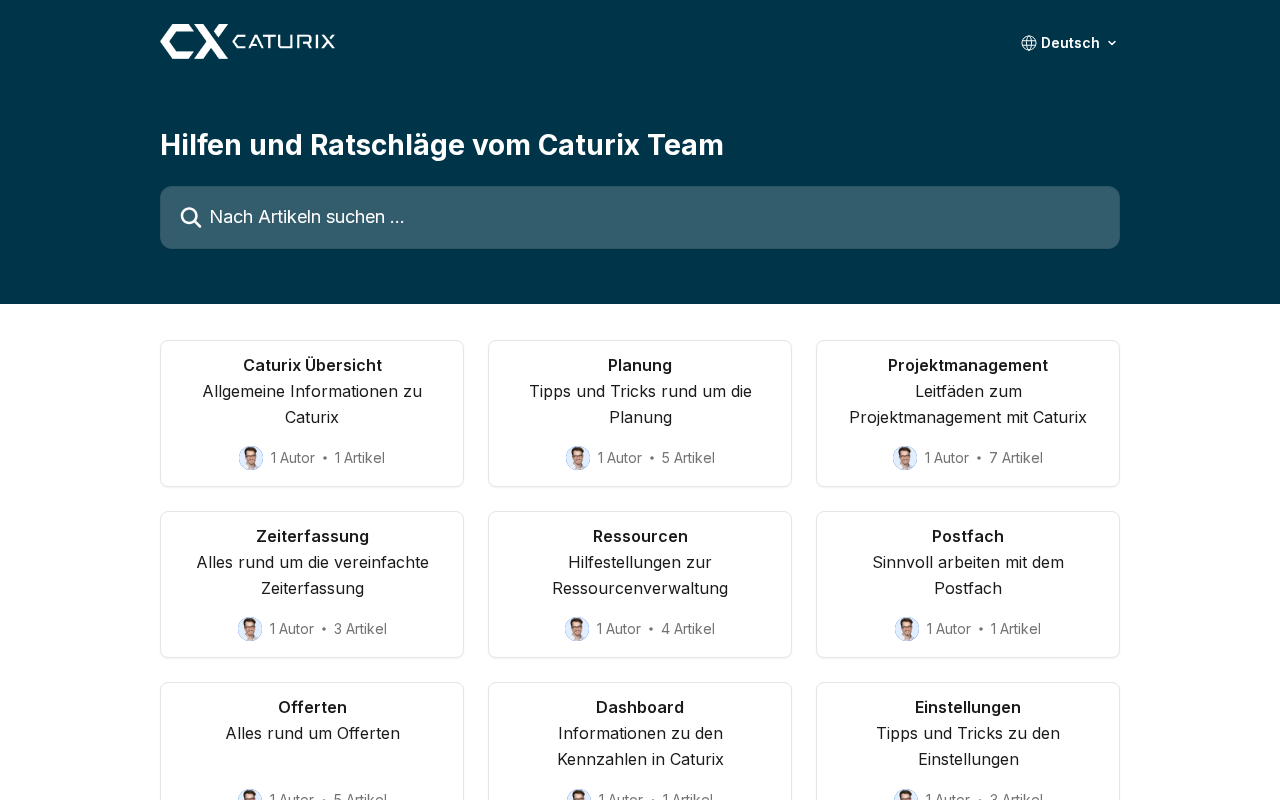
Task: Open the Offerten collection
Action: coord(312,708)
